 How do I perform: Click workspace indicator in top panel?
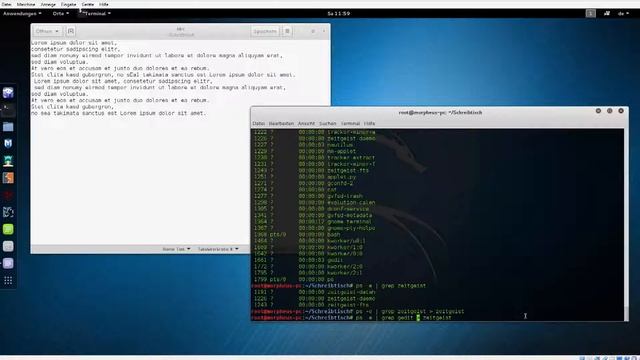click(590, 13)
